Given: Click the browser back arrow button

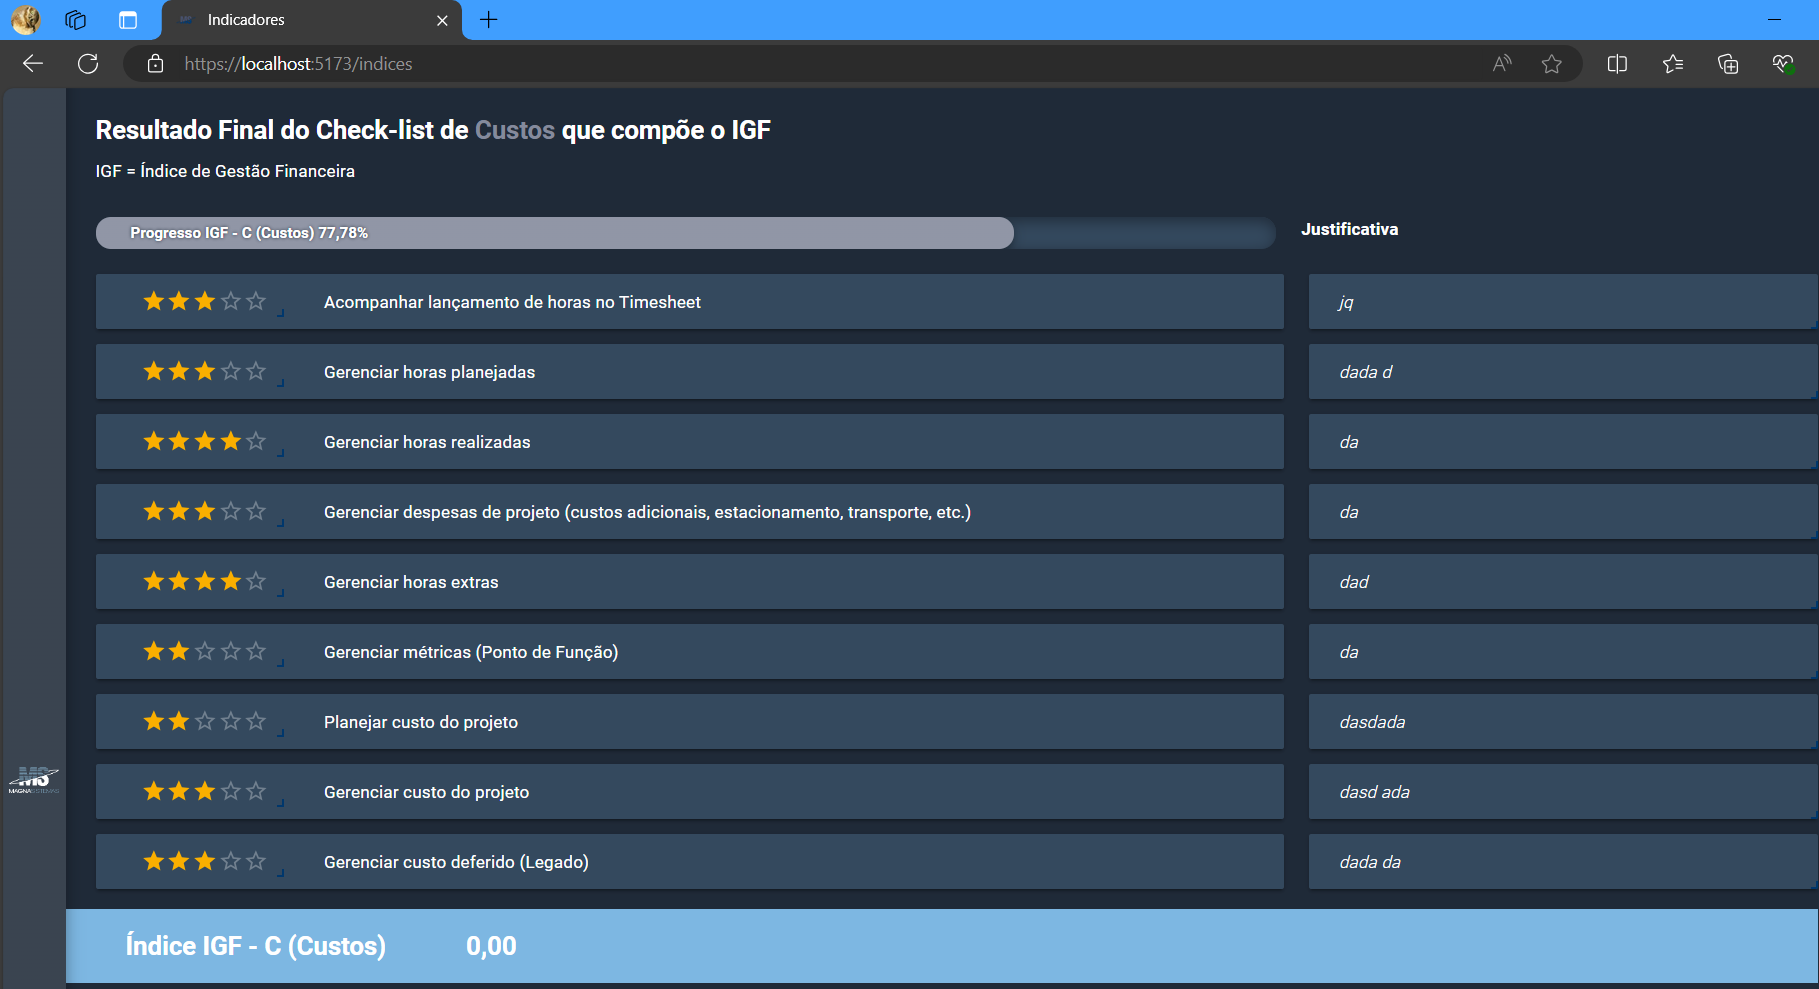Looking at the screenshot, I should click(x=33, y=64).
